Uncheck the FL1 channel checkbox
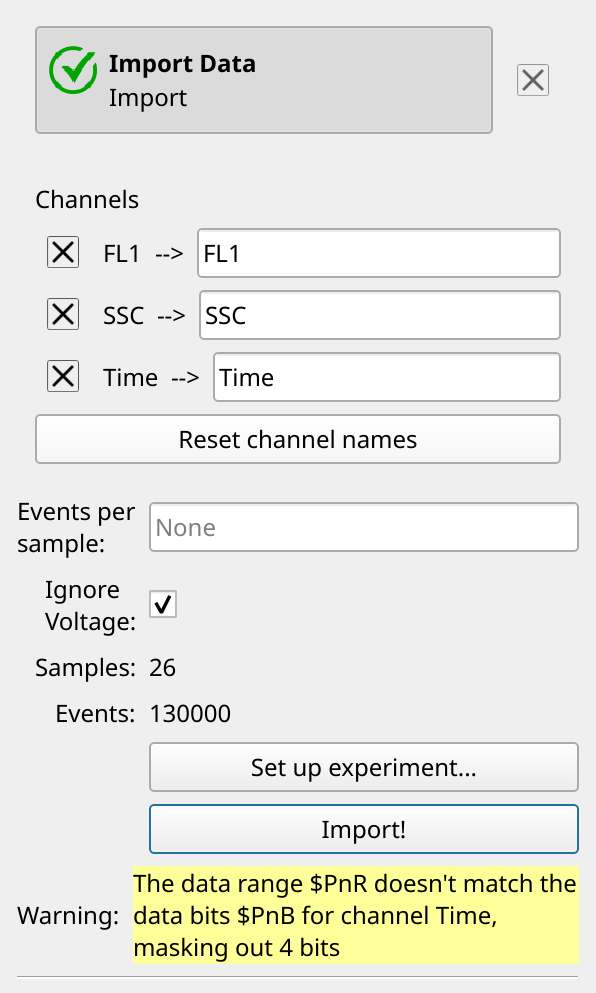The width and height of the screenshot is (596, 993). coord(63,253)
